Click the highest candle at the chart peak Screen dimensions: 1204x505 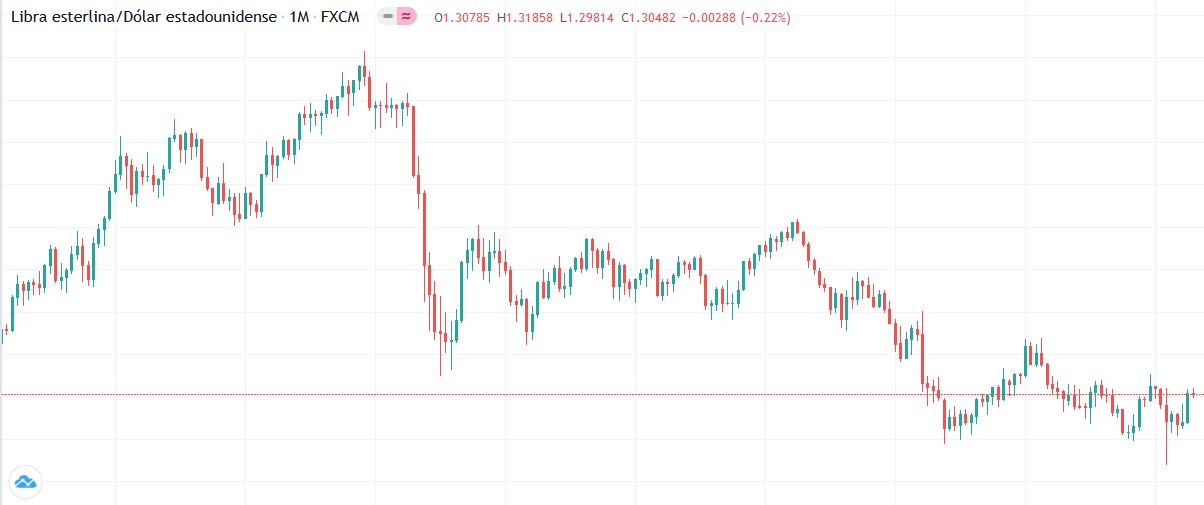(363, 72)
